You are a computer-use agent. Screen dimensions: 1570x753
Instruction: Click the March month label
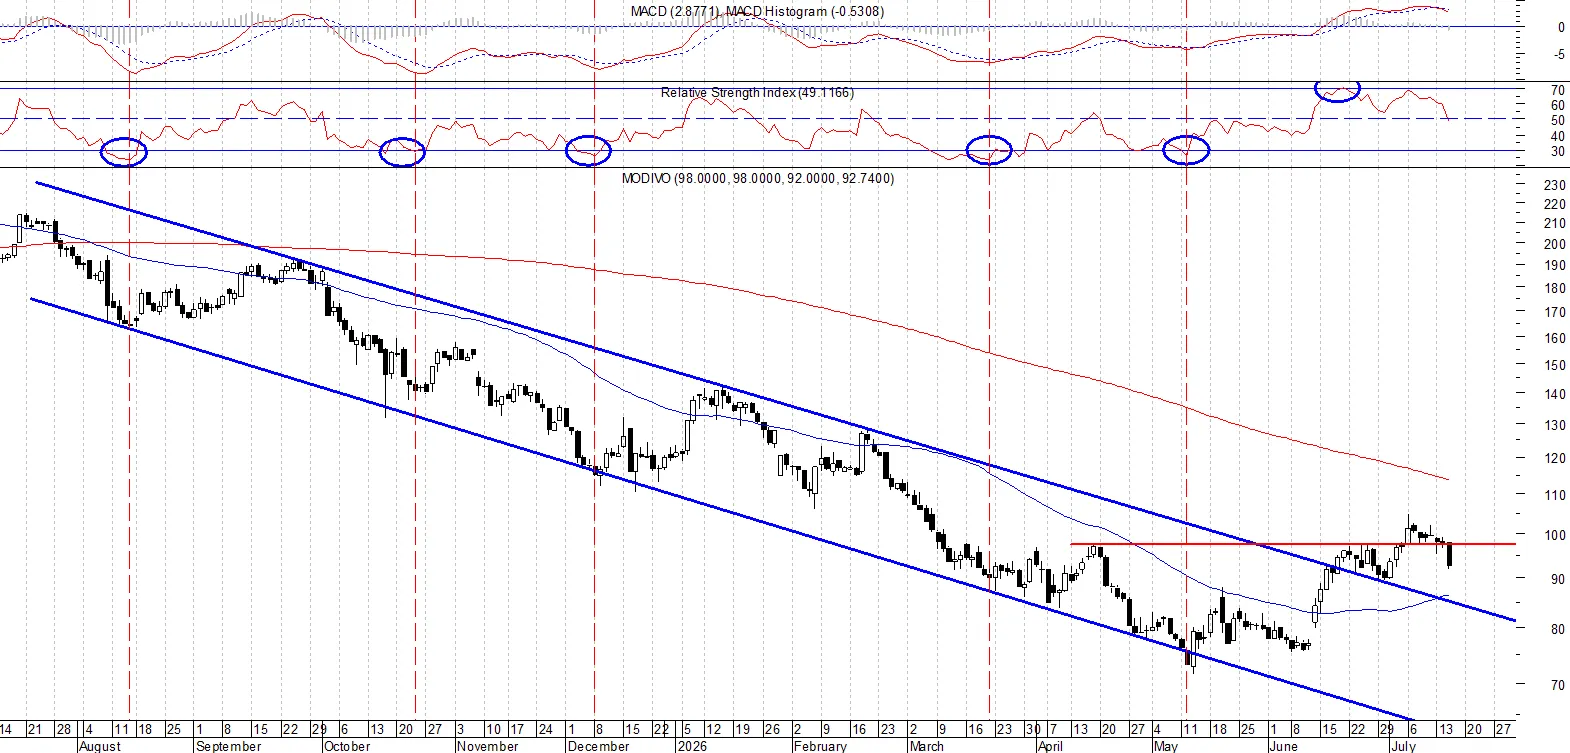pos(926,746)
